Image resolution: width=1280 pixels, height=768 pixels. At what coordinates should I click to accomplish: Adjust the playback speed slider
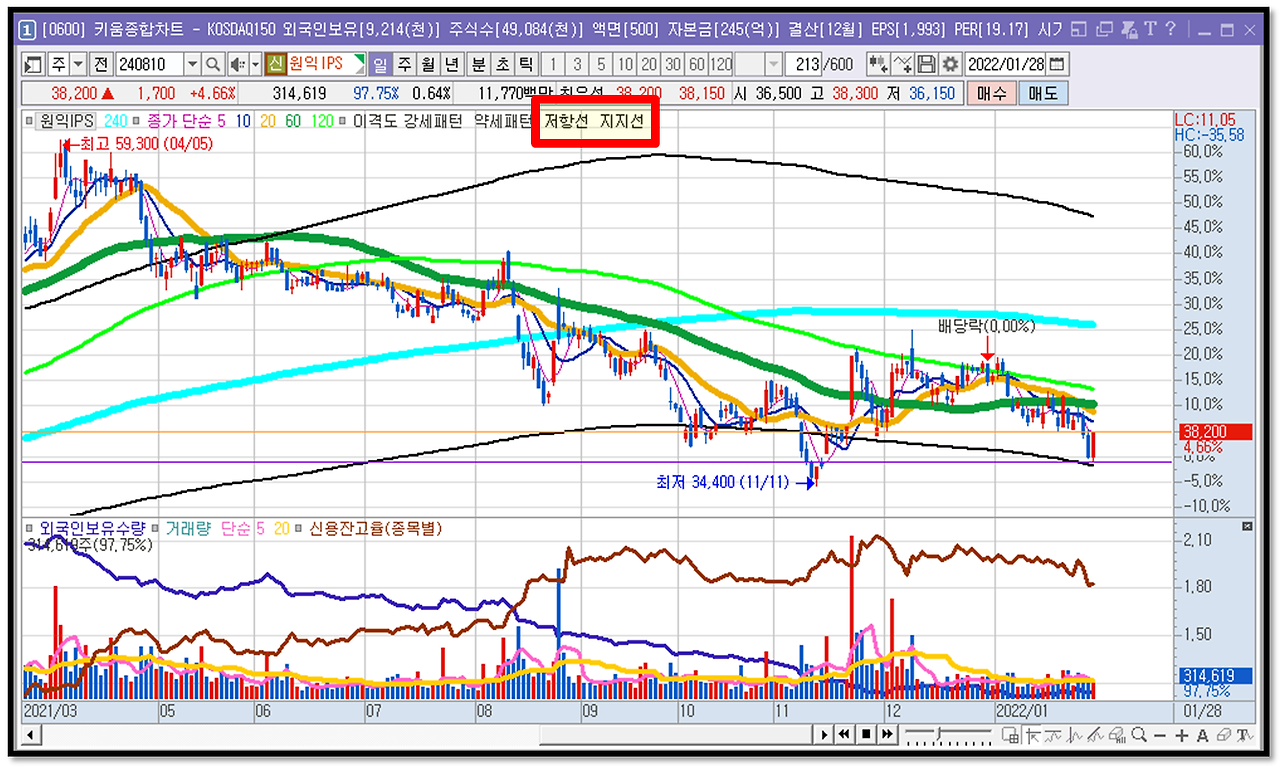point(939,735)
